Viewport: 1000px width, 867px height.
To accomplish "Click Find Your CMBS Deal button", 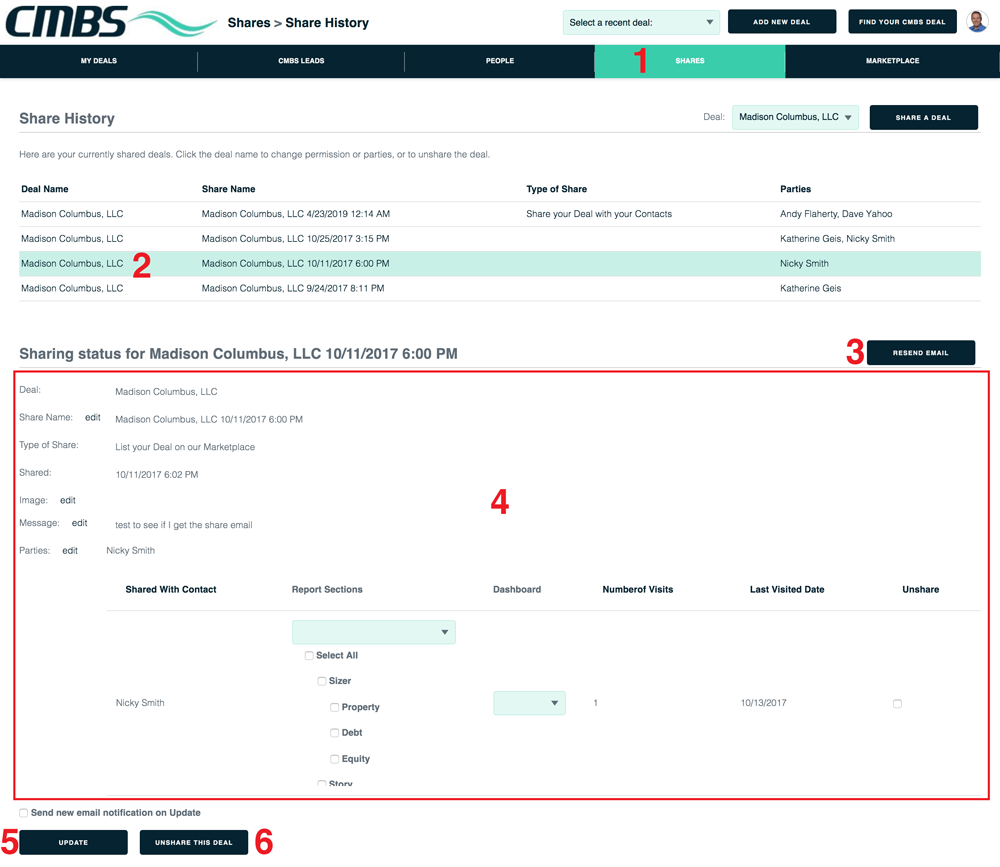I will tap(902, 22).
